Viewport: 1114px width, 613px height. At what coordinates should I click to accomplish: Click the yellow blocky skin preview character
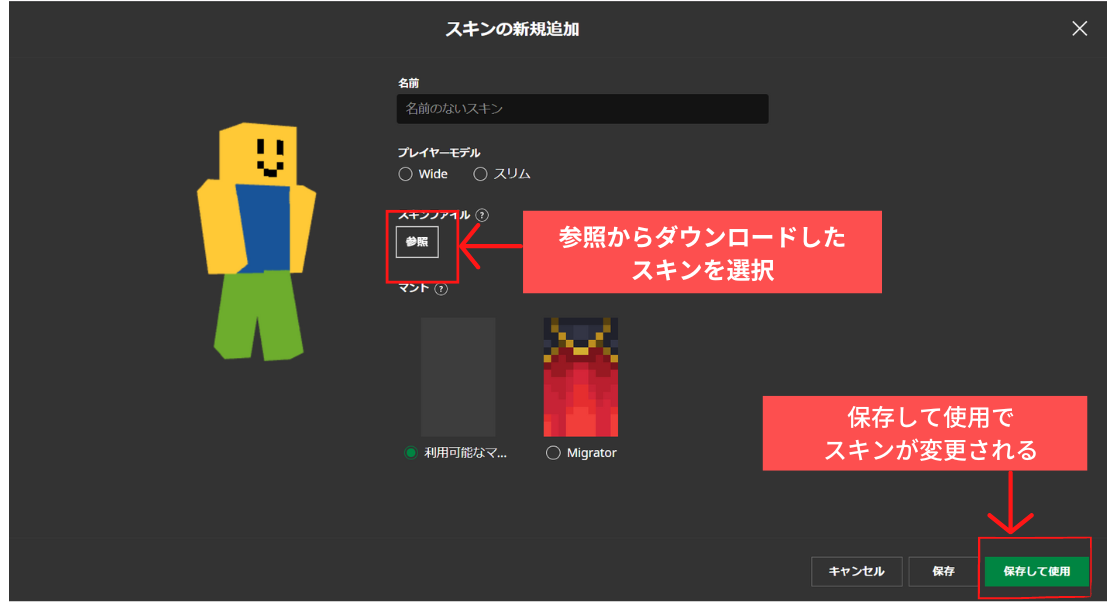(255, 241)
